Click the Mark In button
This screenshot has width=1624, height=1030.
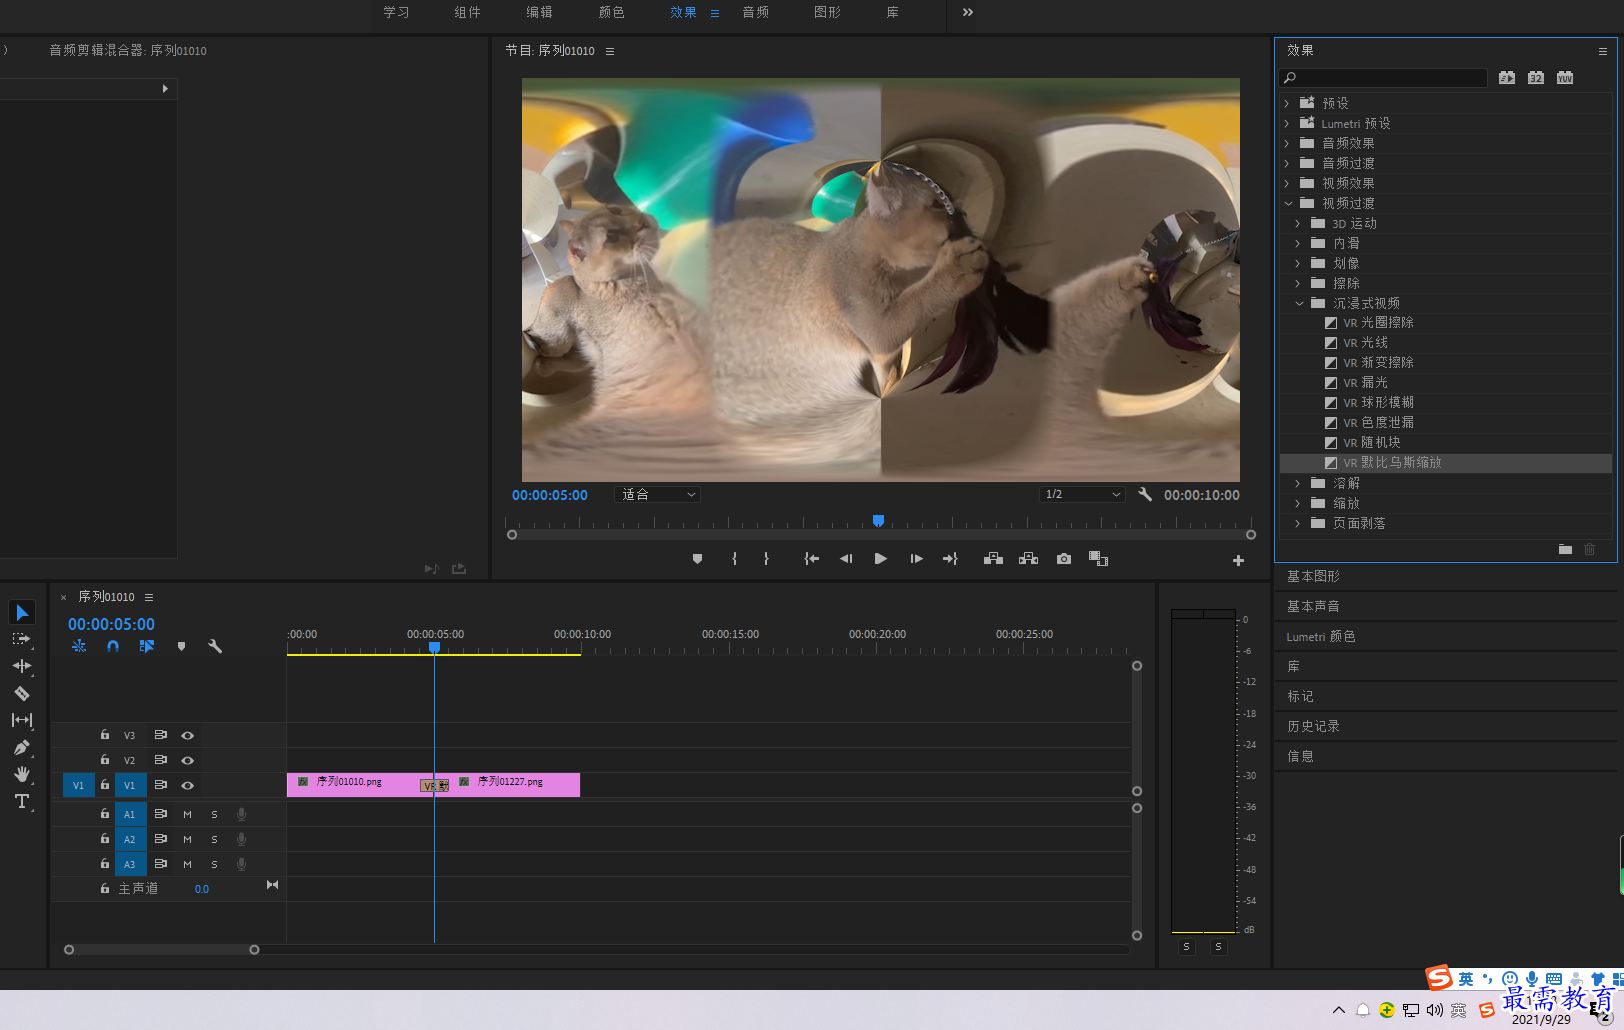[734, 559]
